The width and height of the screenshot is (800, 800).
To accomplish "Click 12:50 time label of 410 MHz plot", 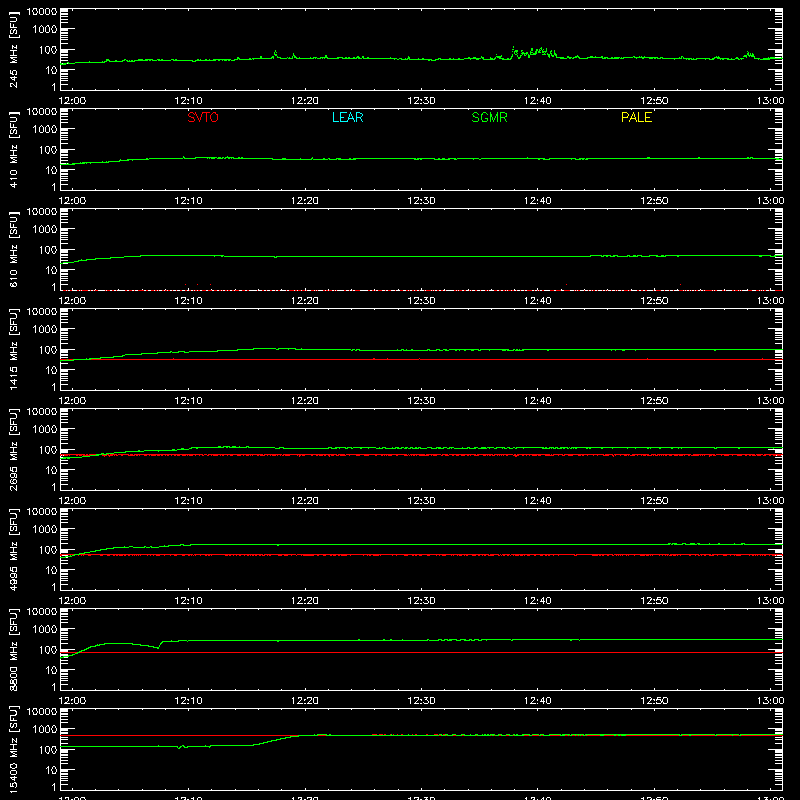I will point(654,201).
